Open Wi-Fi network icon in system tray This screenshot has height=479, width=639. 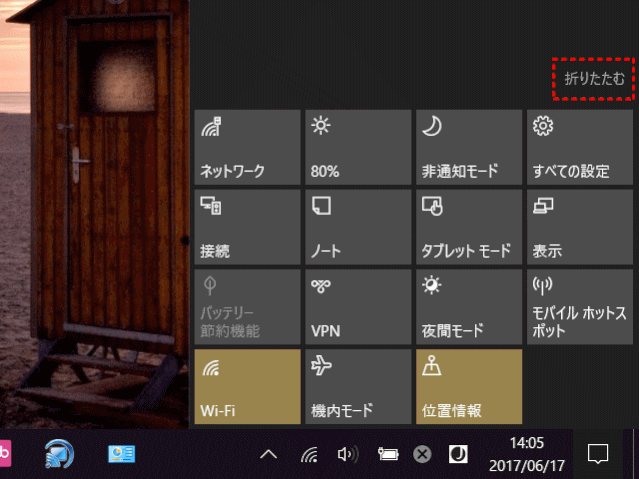point(309,454)
